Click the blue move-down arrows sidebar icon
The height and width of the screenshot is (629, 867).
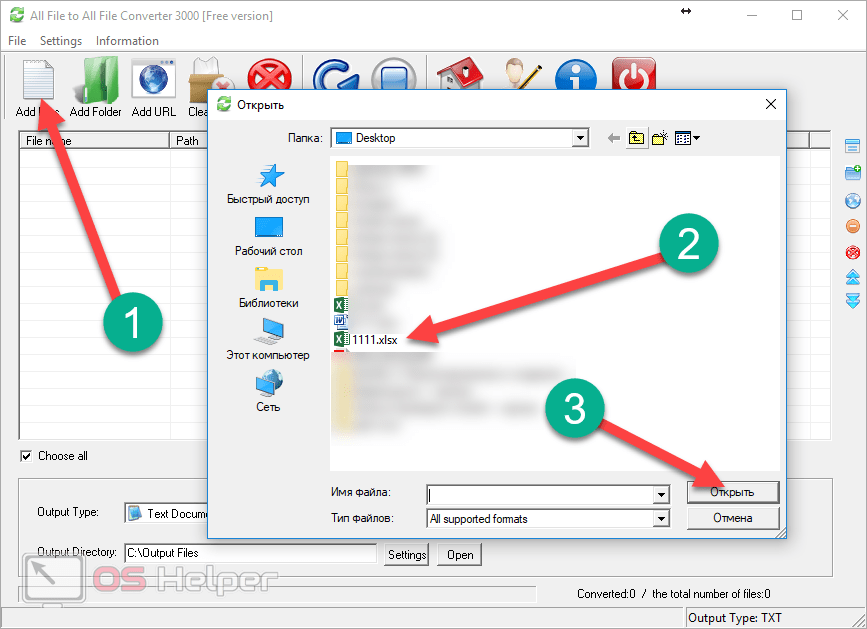coord(853,301)
